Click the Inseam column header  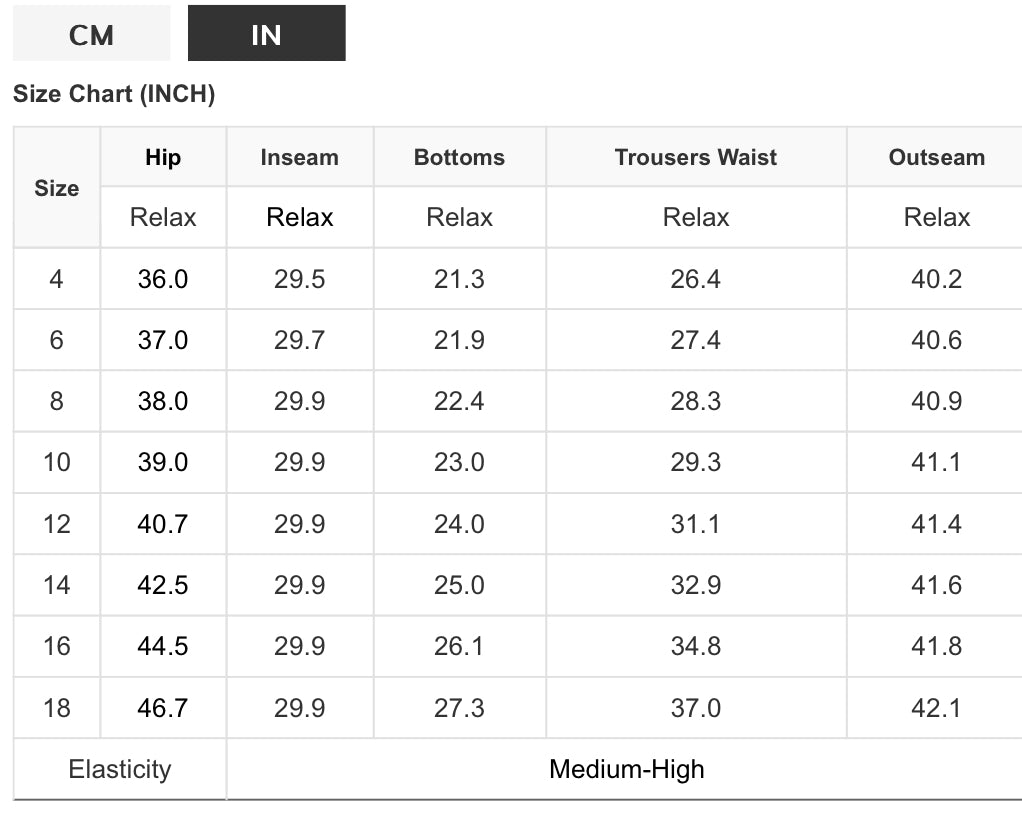[x=299, y=157]
